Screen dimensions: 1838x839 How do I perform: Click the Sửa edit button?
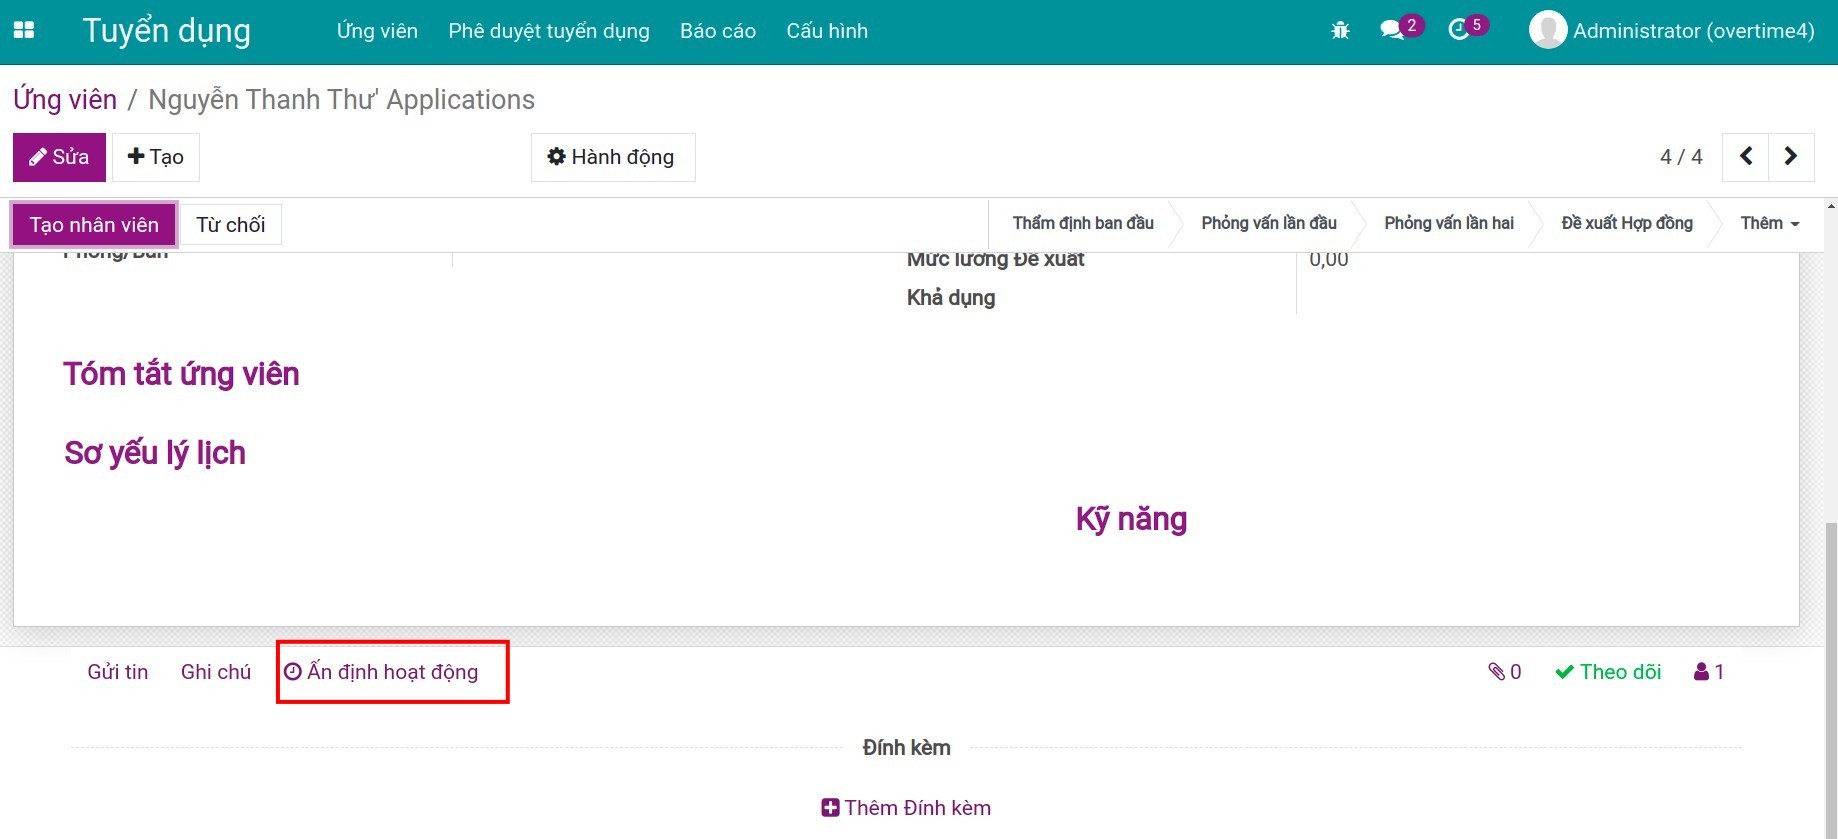[x=59, y=157]
